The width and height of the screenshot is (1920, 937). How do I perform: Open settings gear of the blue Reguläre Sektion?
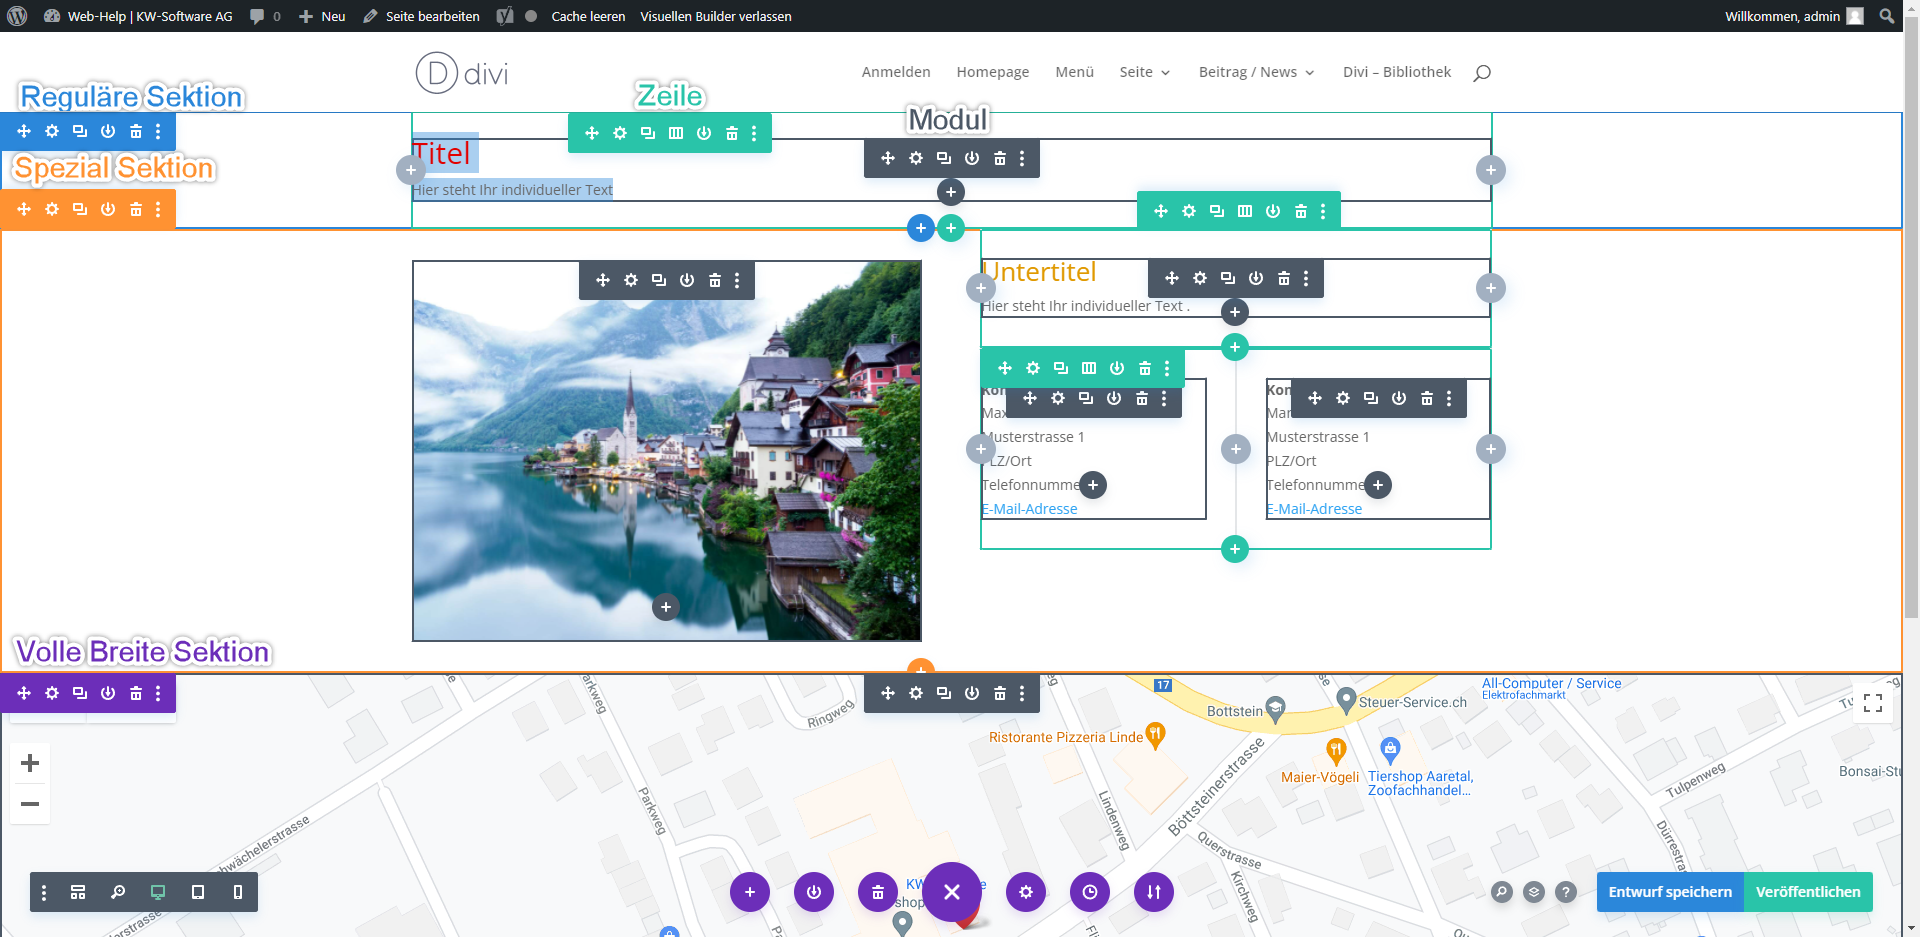pyautogui.click(x=52, y=131)
